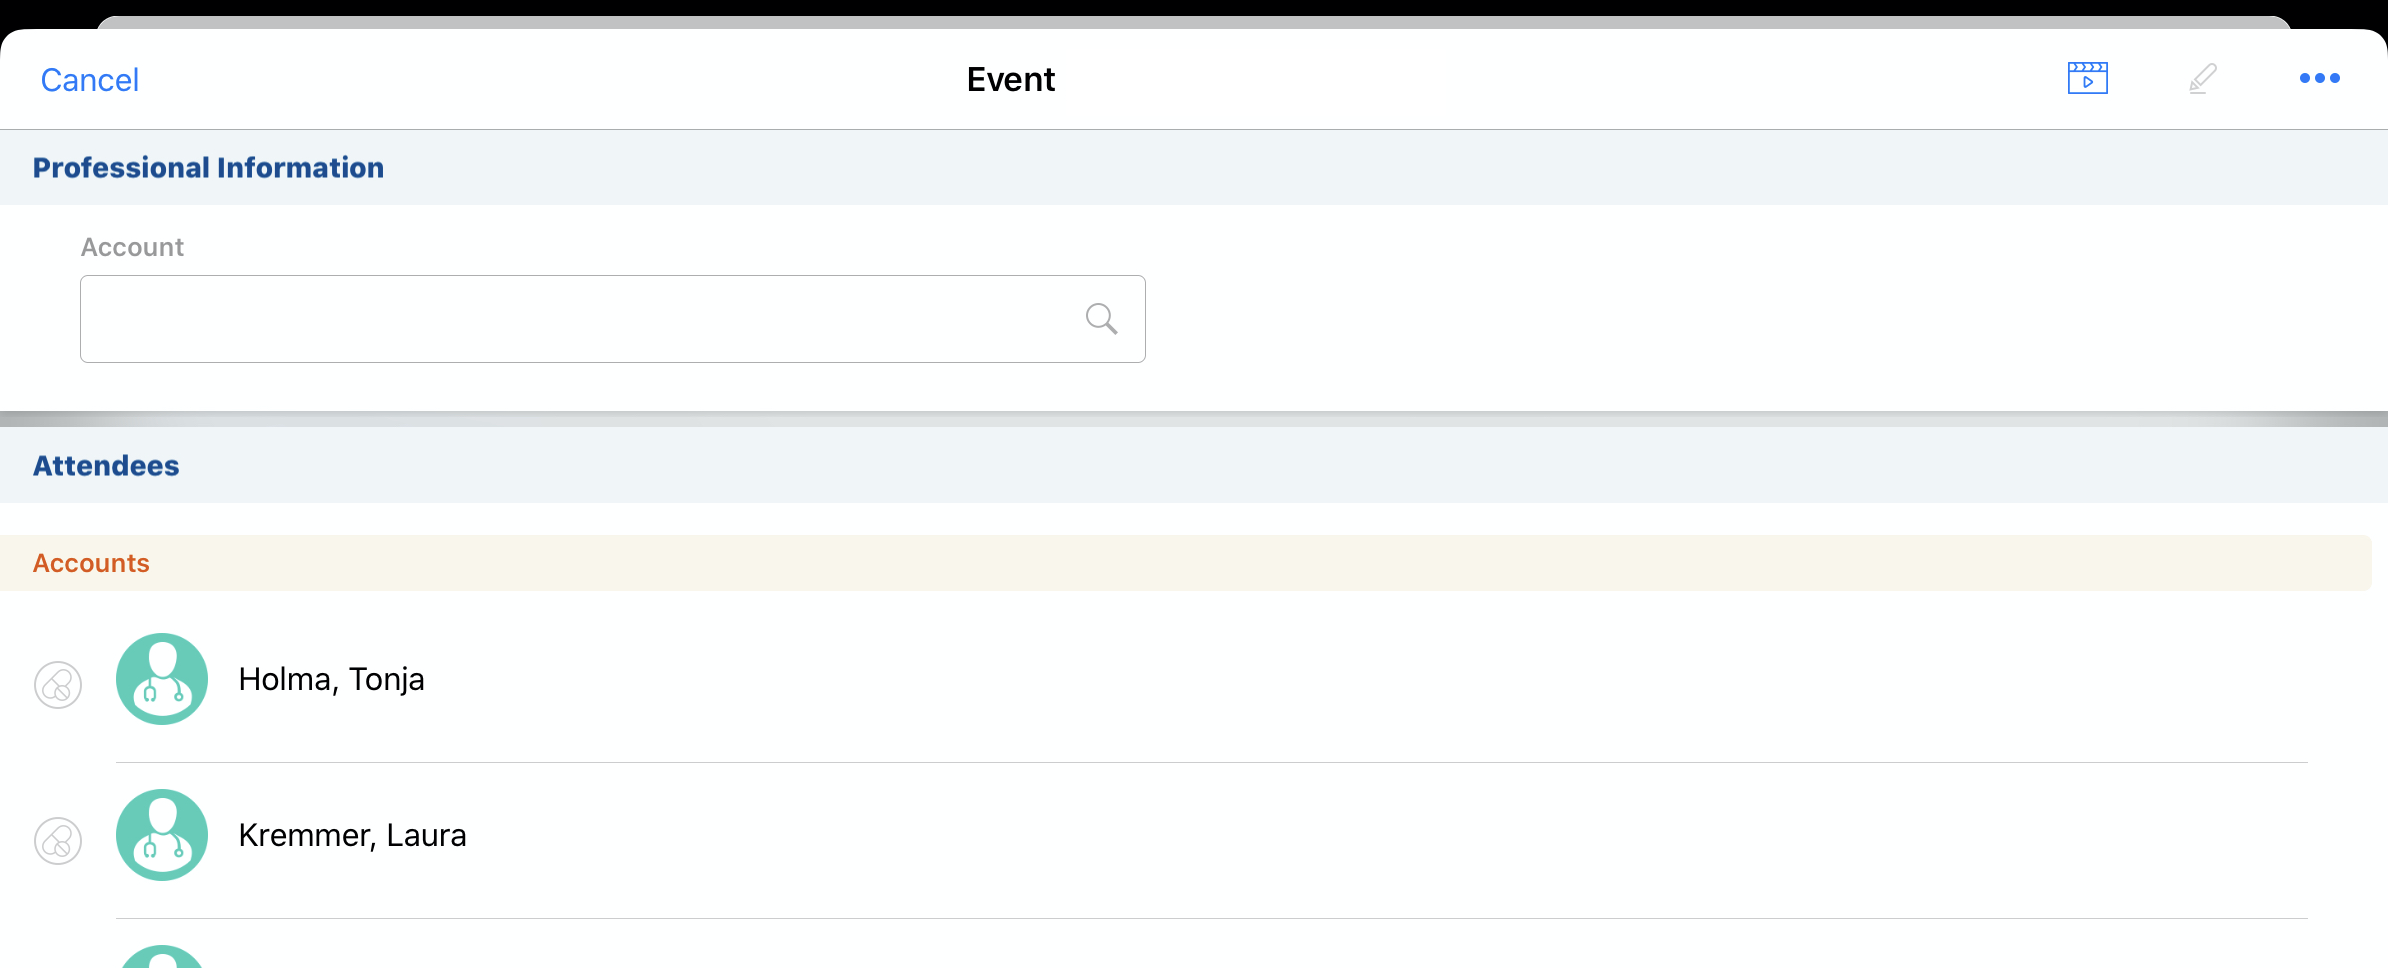Screen dimensions: 2388x968
Task: Open the three-dot more options menu
Action: pos(2319,78)
